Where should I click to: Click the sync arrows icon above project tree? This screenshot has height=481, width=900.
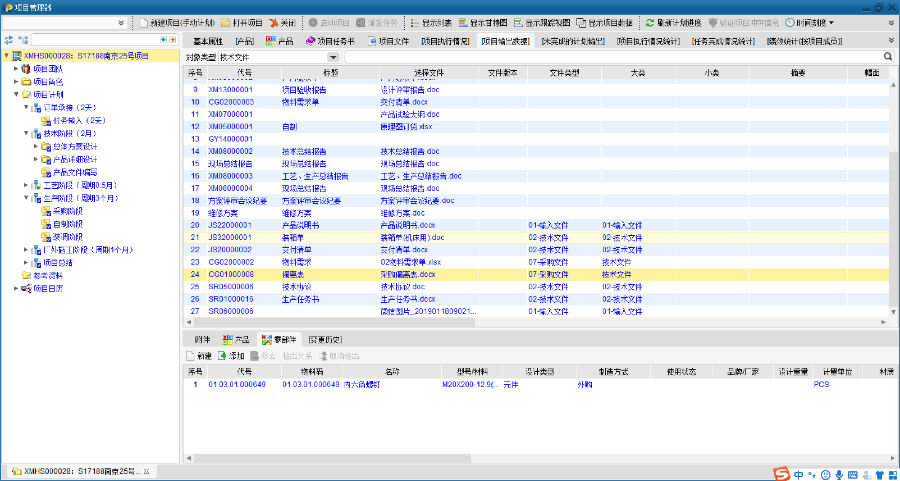tap(9, 40)
